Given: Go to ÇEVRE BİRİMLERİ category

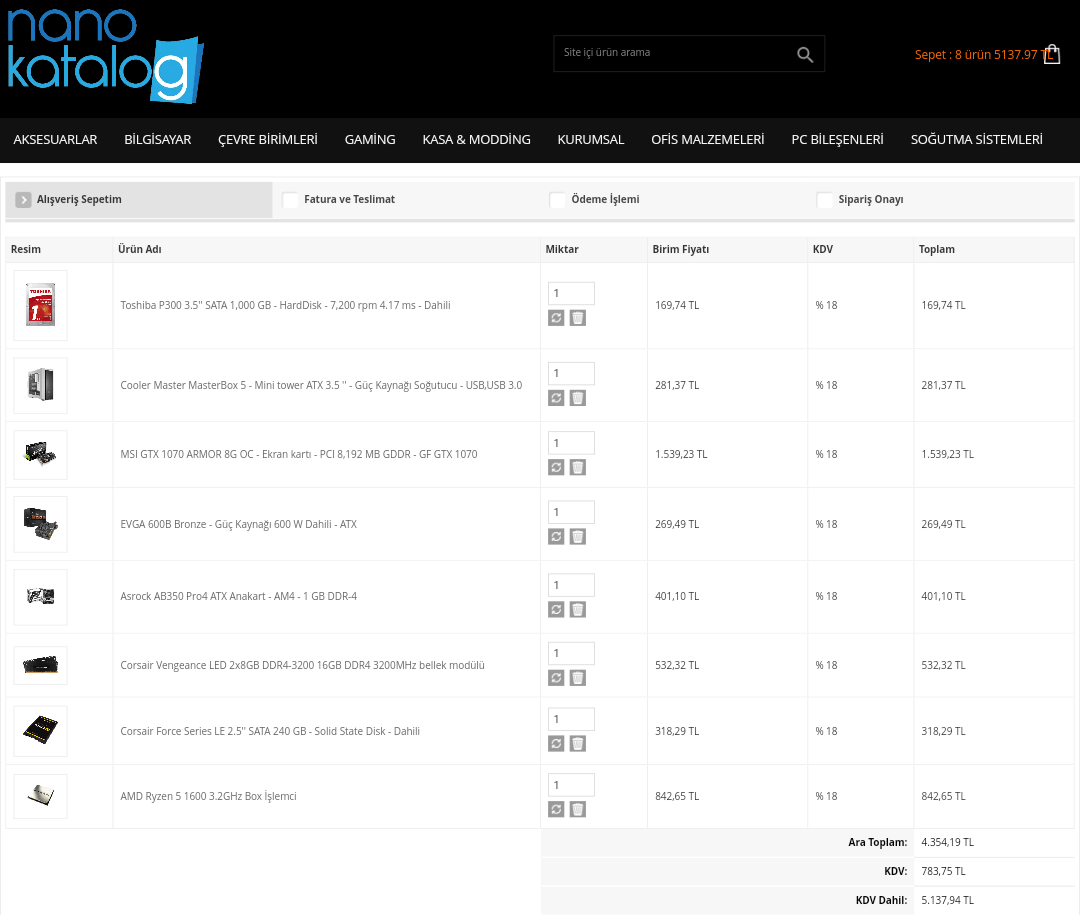Looking at the screenshot, I should [x=268, y=140].
